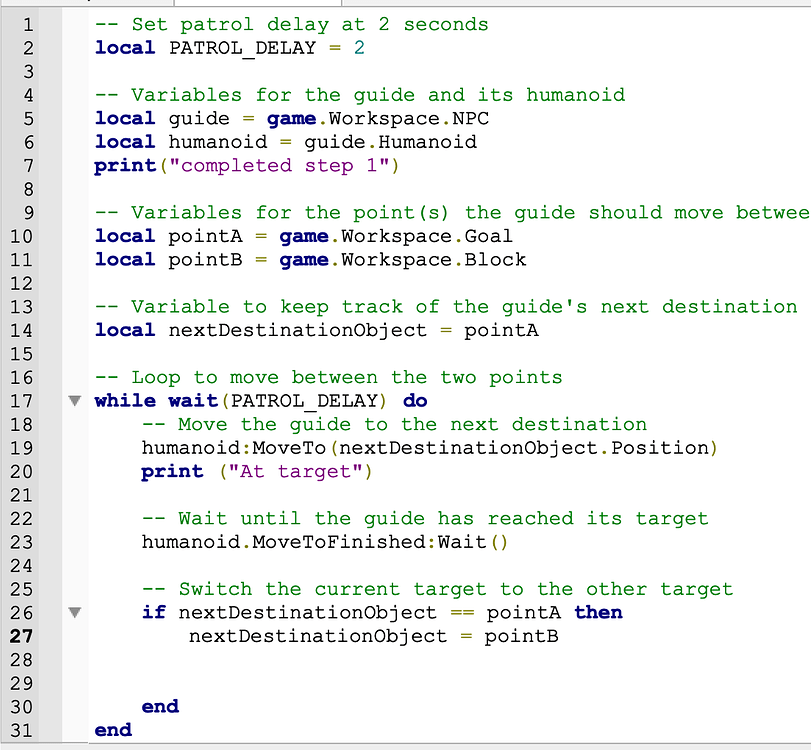Click the PATROL_DELAY variable on line 2

pyautogui.click(x=243, y=48)
